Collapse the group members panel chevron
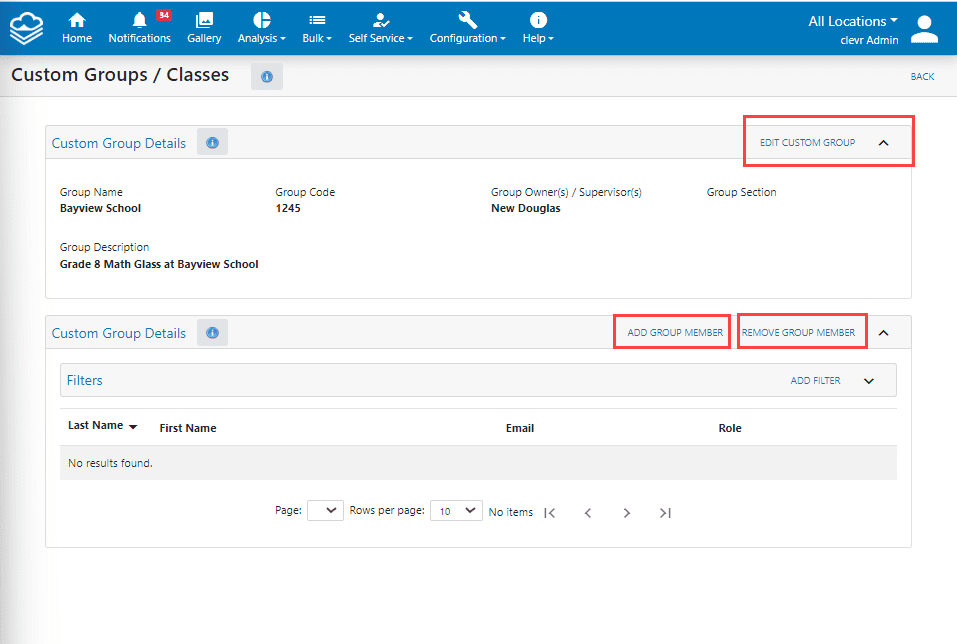Image resolution: width=957 pixels, height=644 pixels. click(x=883, y=333)
